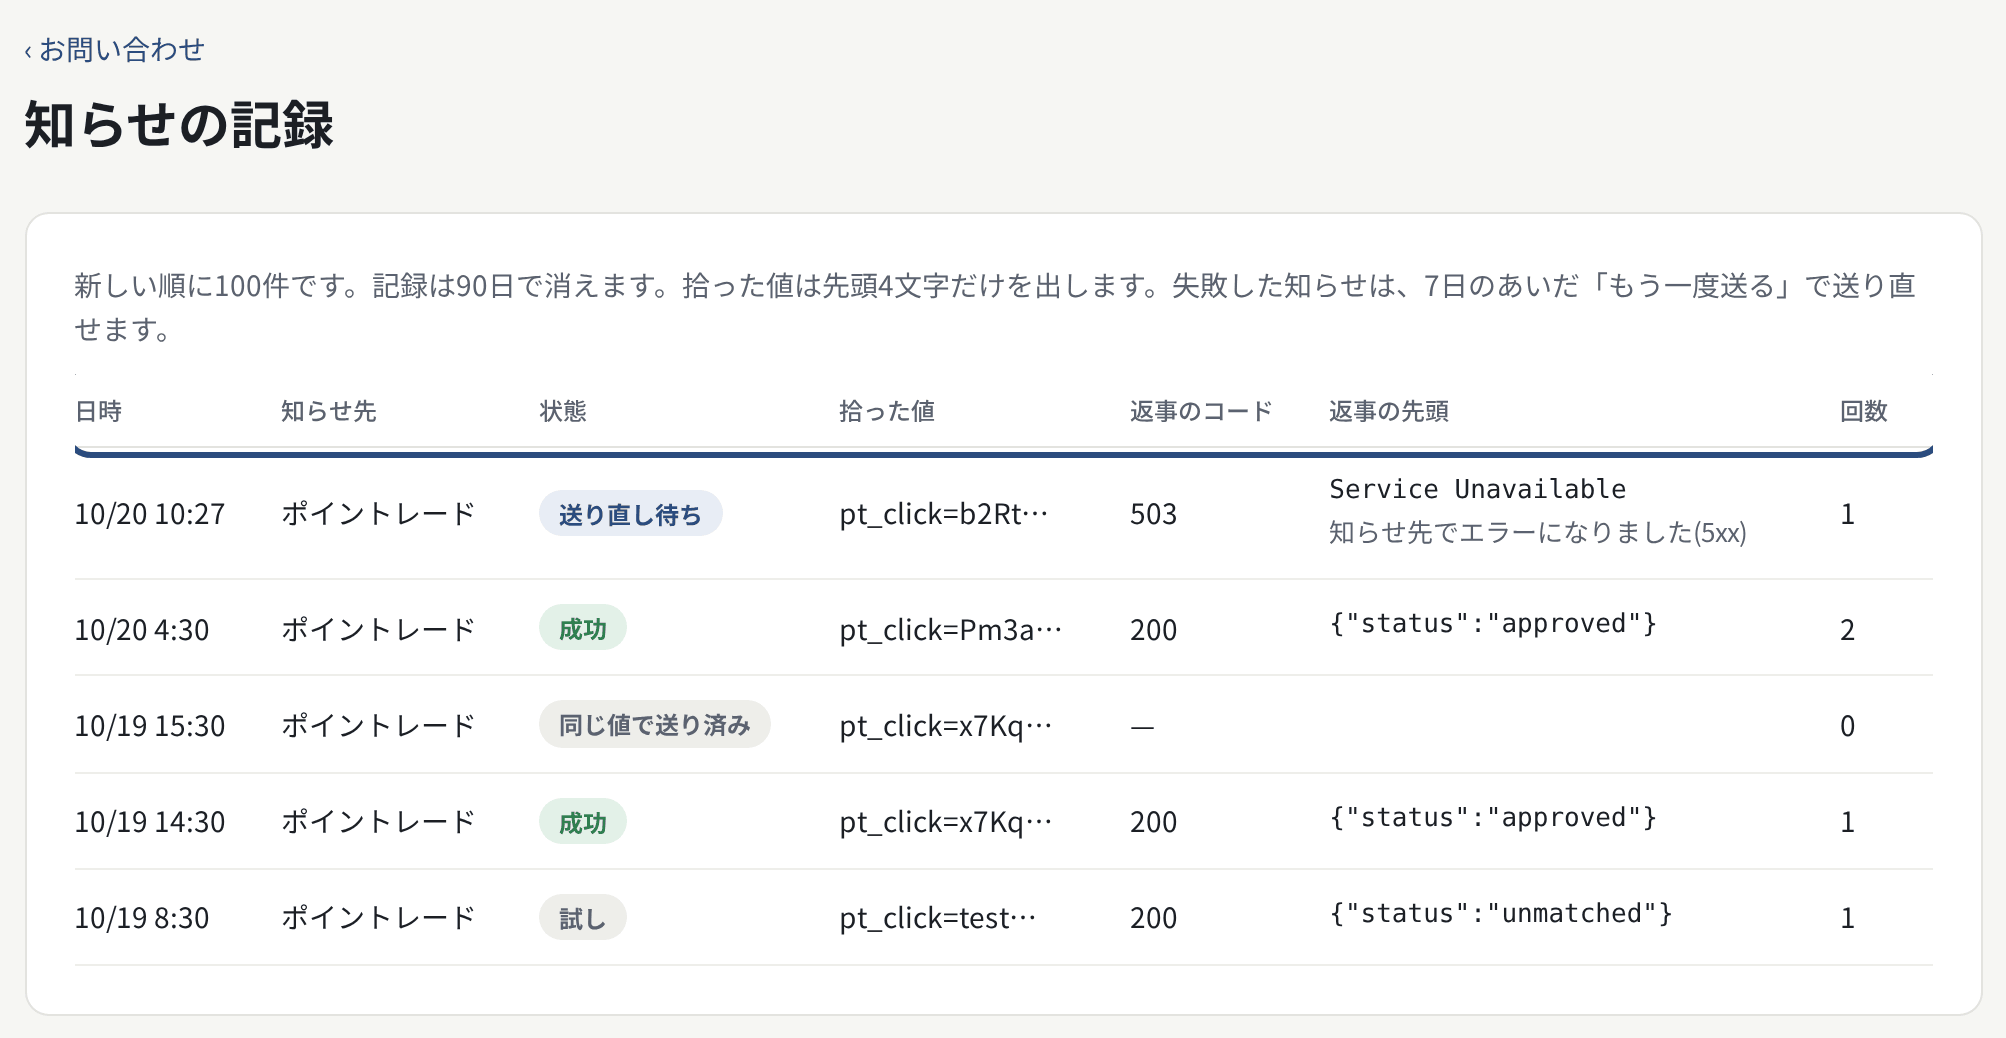The height and width of the screenshot is (1038, 2006).
Task: Click the 知らせ先でエラーになりました(5xx) note
Action: (x=1538, y=532)
